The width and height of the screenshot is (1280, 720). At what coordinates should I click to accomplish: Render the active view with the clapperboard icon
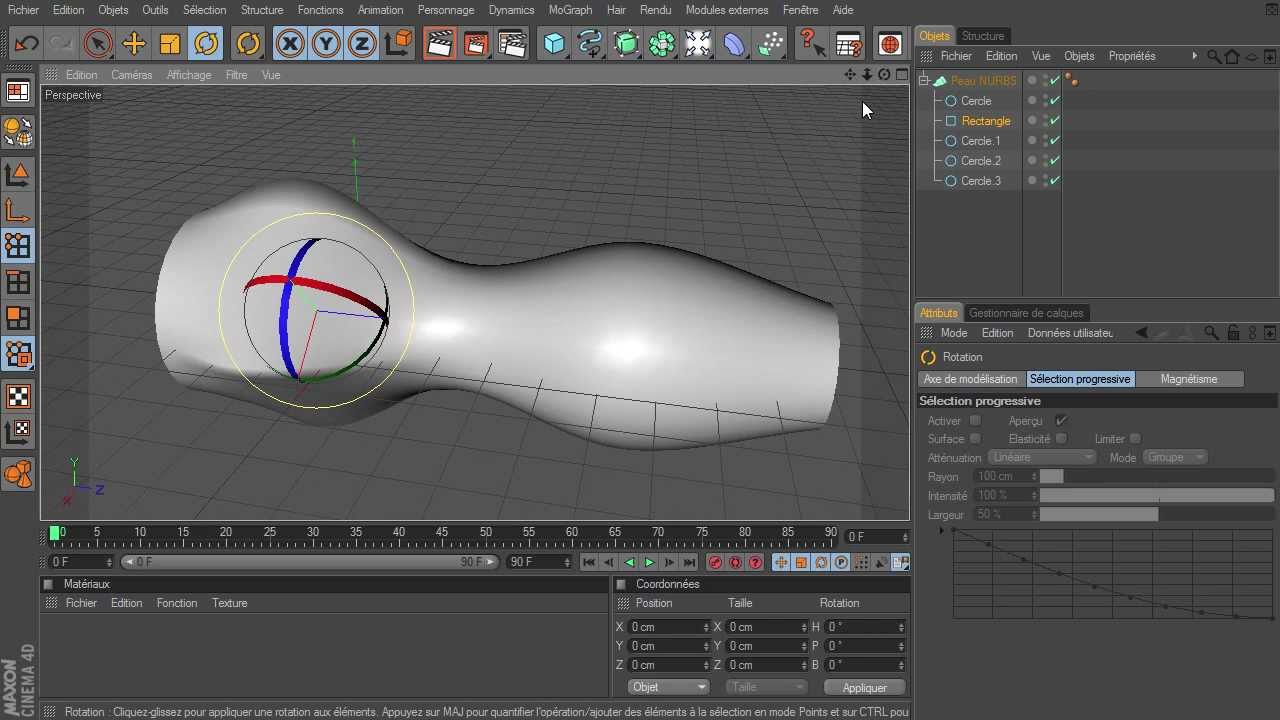439,44
